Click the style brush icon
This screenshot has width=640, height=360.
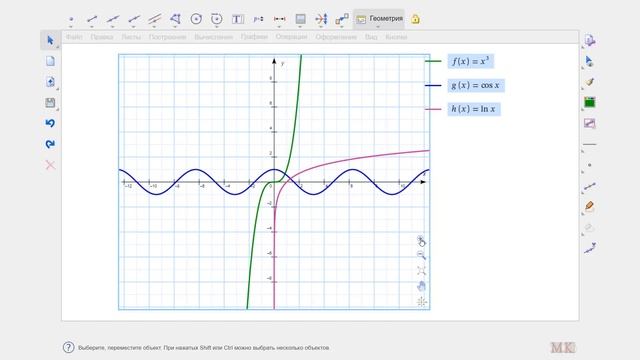pyautogui.click(x=589, y=82)
